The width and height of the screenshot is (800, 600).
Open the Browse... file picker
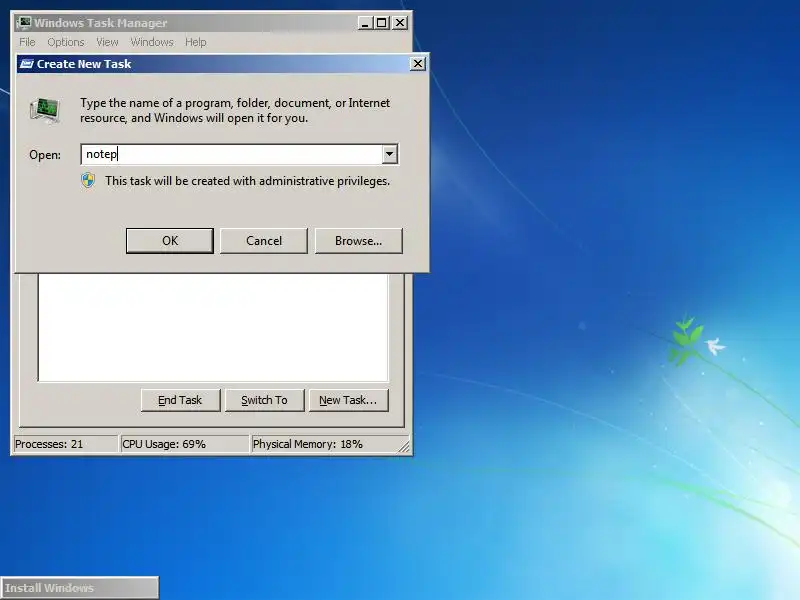(x=359, y=240)
